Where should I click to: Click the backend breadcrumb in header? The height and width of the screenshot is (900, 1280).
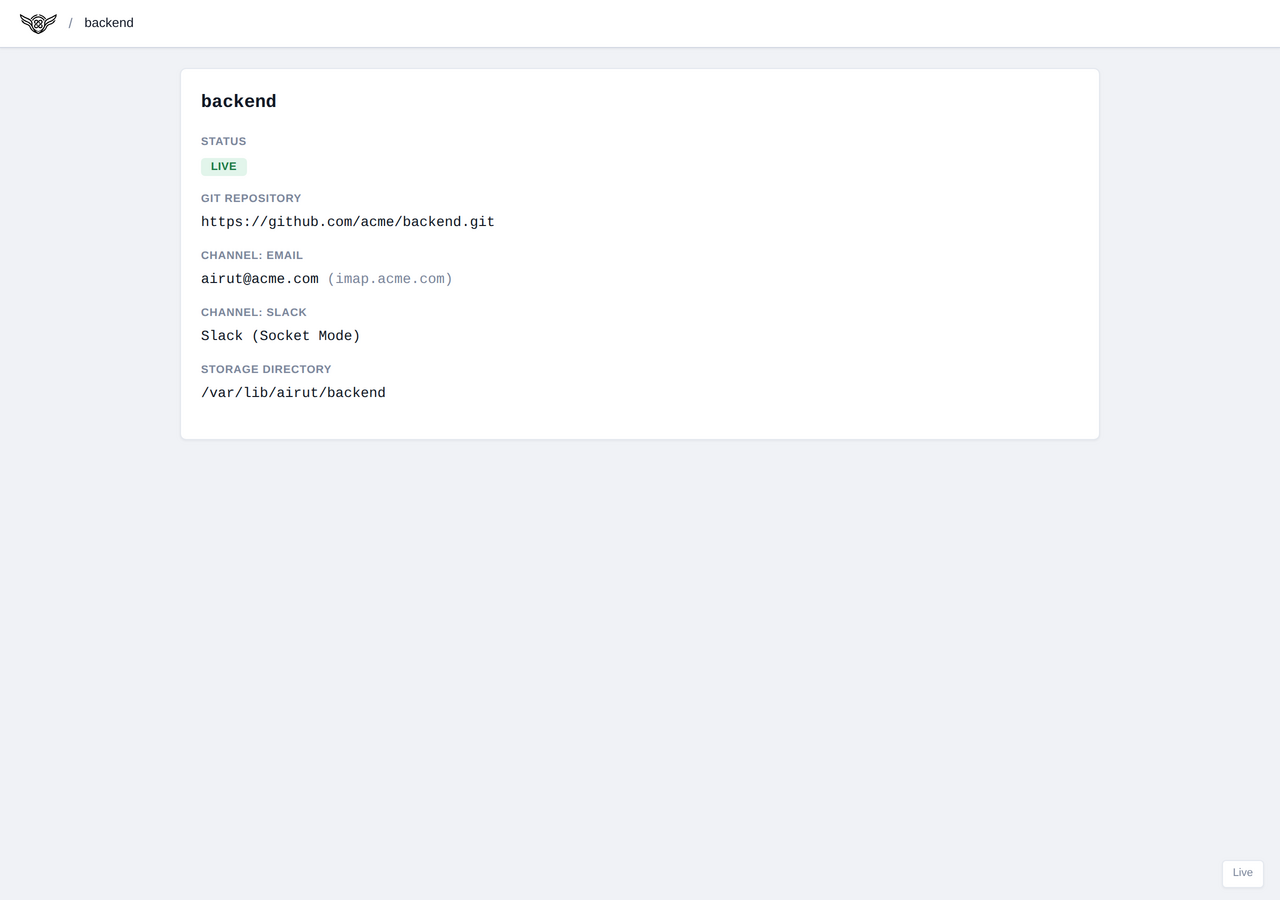click(x=109, y=23)
